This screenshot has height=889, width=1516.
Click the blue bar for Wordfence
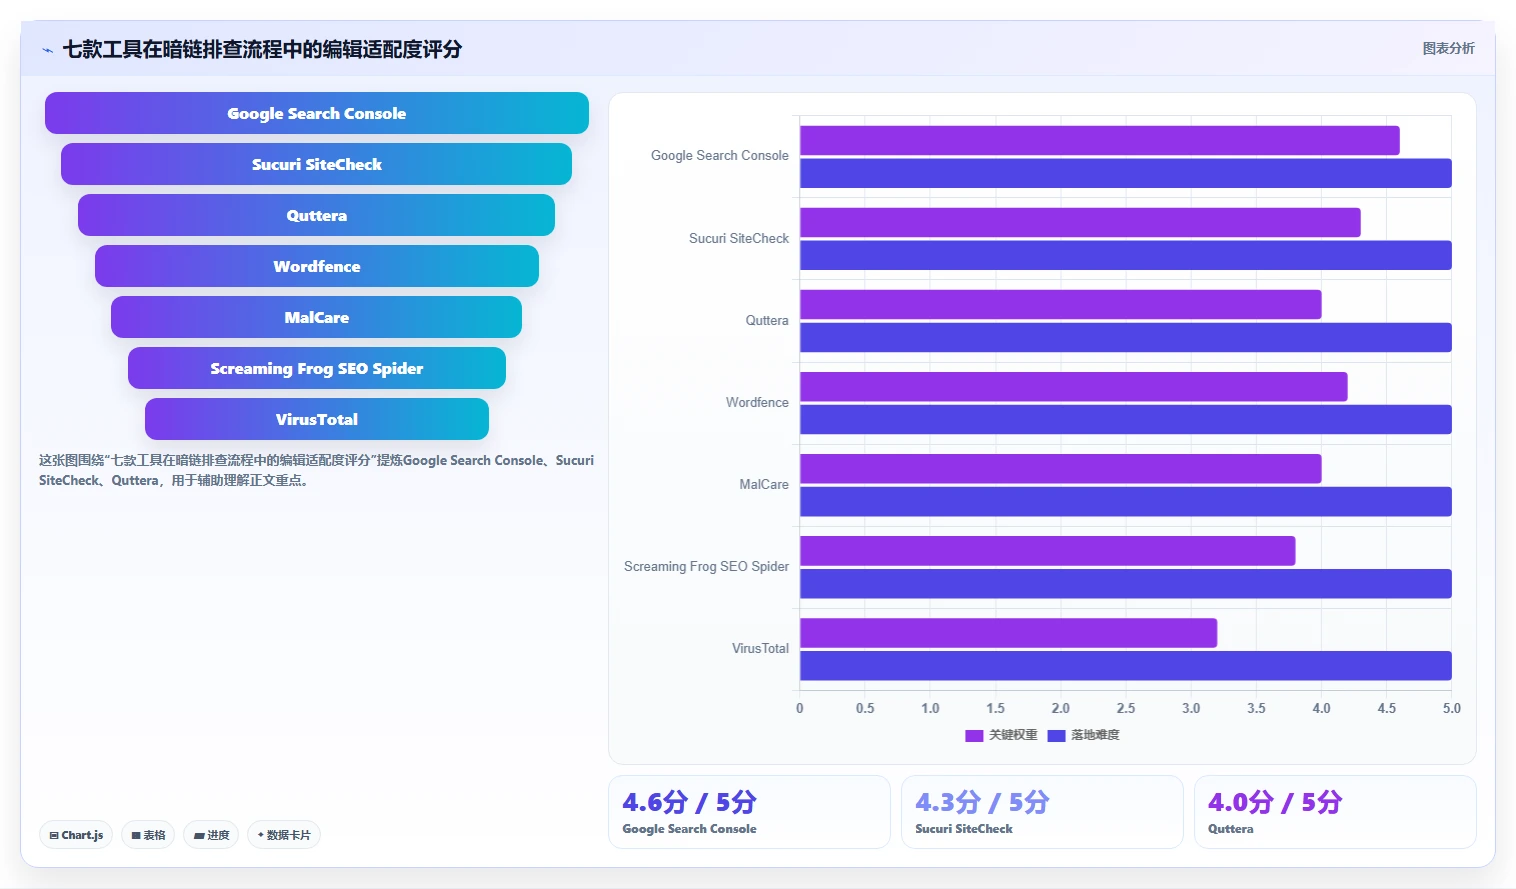[1126, 419]
